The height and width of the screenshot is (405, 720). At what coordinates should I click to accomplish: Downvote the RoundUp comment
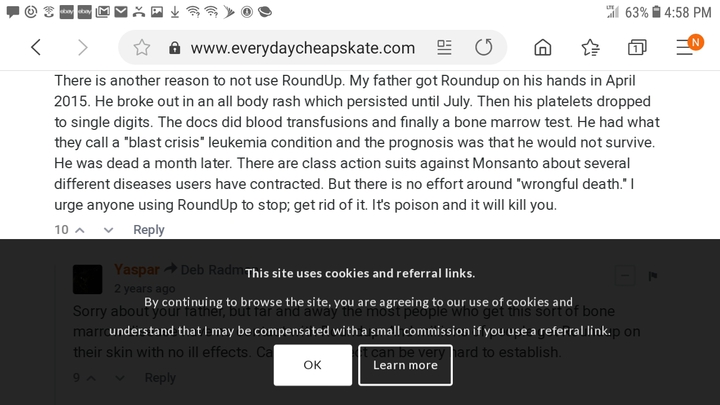click(x=108, y=230)
